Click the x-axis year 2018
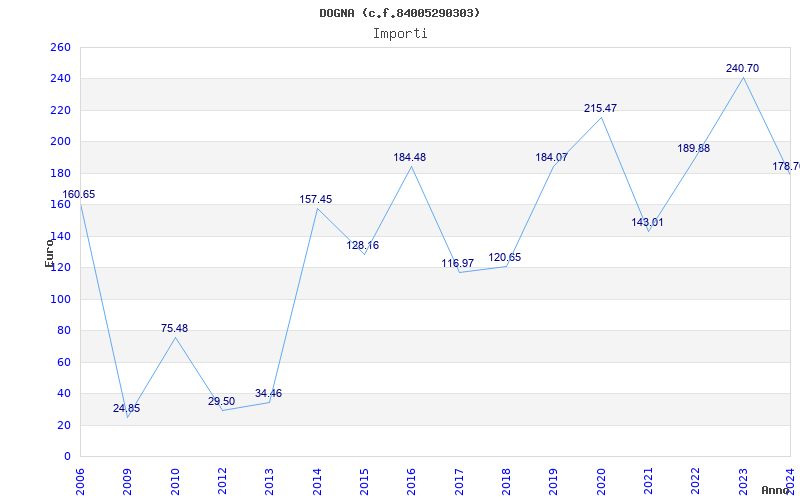The image size is (800, 500). [506, 482]
